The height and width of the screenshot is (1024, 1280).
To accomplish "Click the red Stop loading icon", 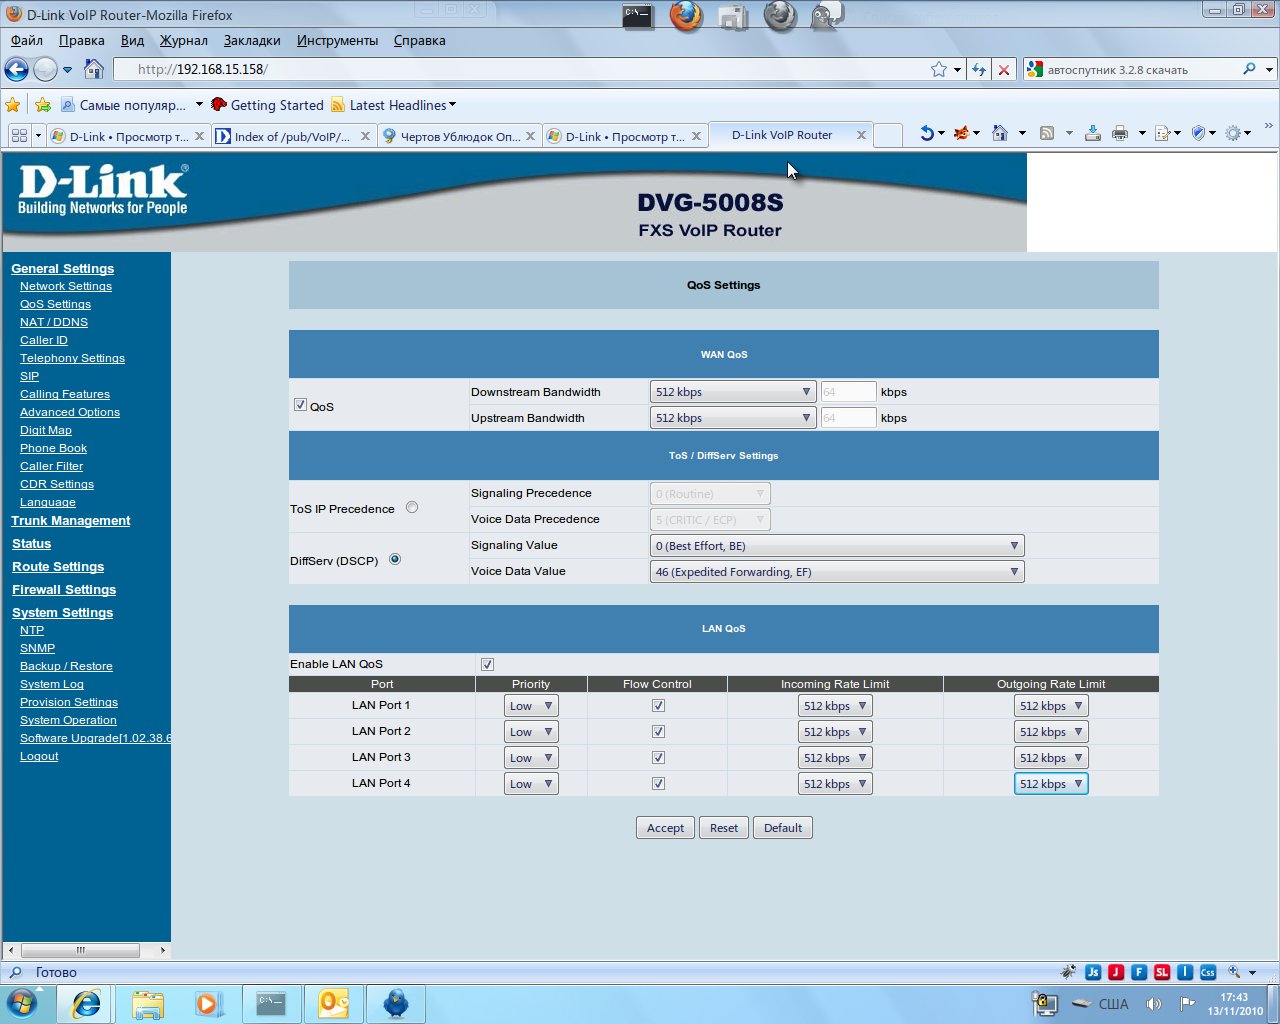I will pyautogui.click(x=1004, y=69).
